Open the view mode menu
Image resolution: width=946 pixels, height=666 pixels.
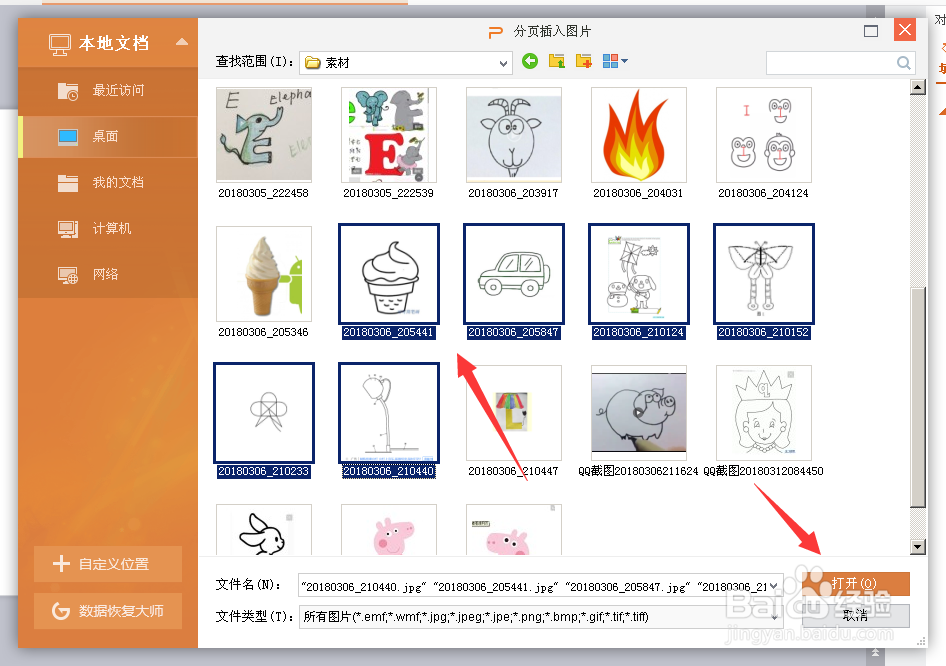[615, 61]
